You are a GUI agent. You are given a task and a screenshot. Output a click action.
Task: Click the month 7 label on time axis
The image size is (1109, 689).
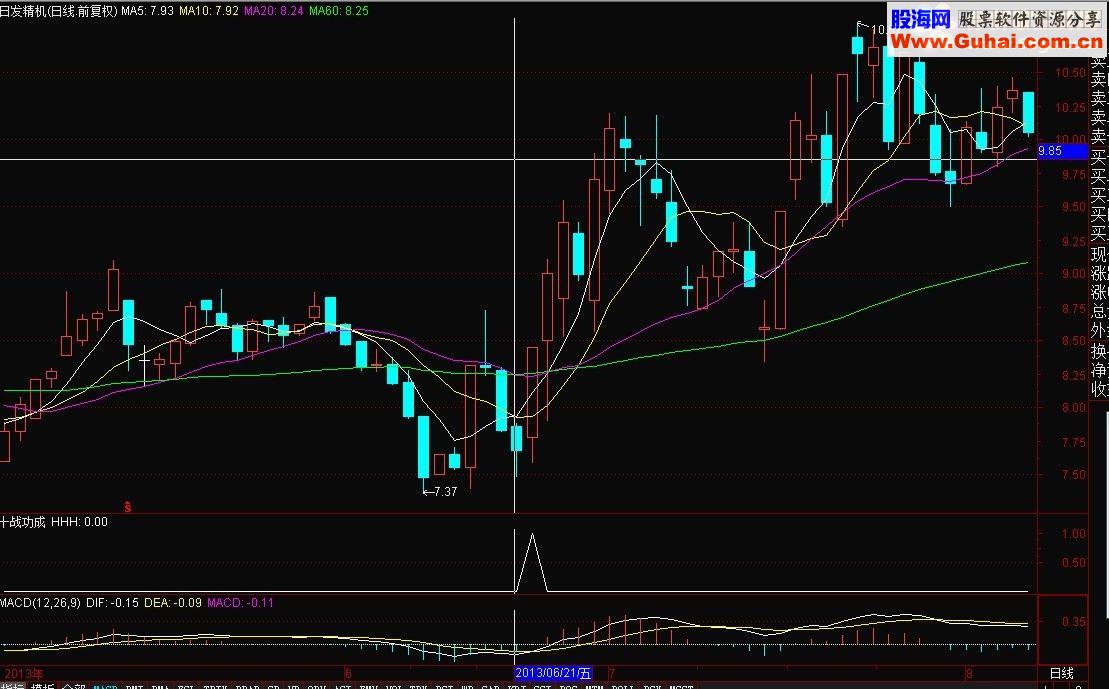pos(612,673)
